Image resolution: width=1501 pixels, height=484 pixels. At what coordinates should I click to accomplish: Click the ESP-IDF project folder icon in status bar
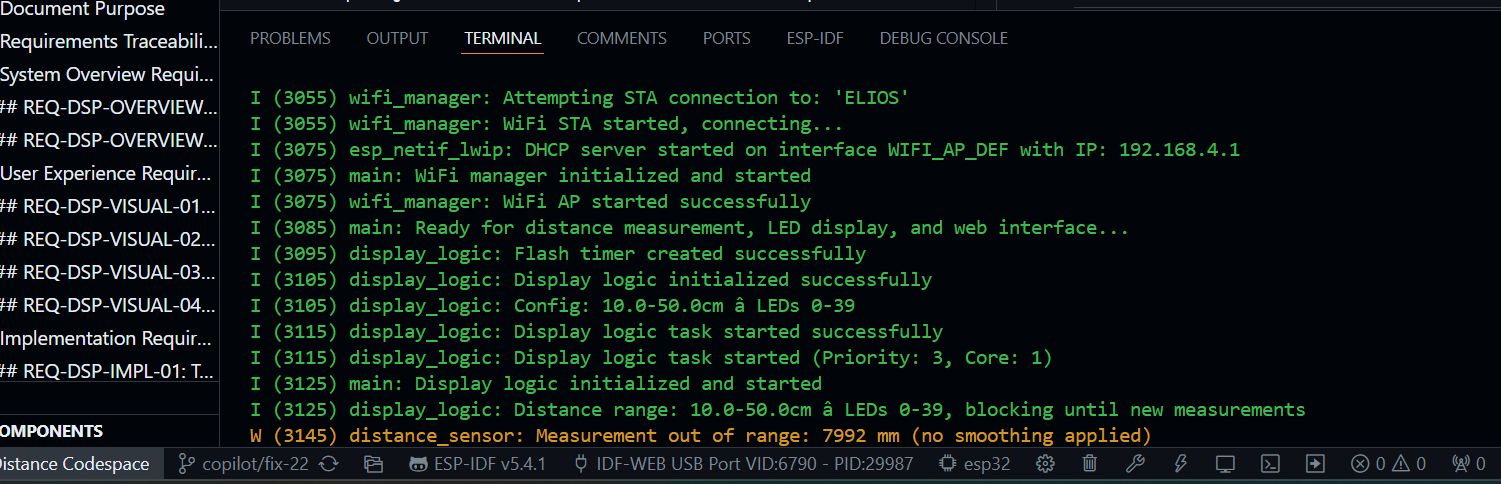374,464
